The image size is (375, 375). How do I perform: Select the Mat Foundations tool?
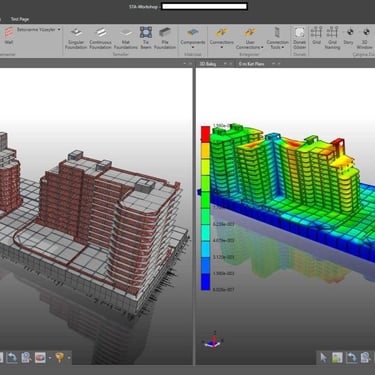tap(126, 38)
